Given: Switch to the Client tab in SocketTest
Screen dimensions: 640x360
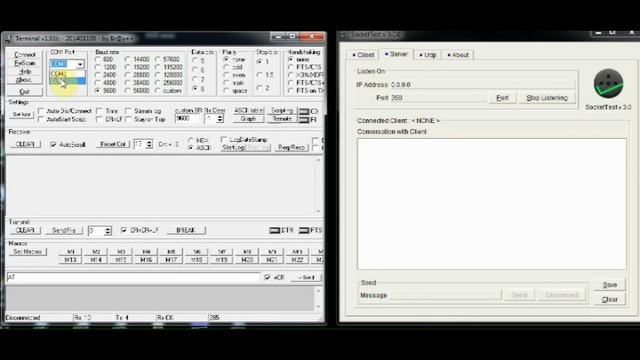Looking at the screenshot, I should pyautogui.click(x=363, y=55).
